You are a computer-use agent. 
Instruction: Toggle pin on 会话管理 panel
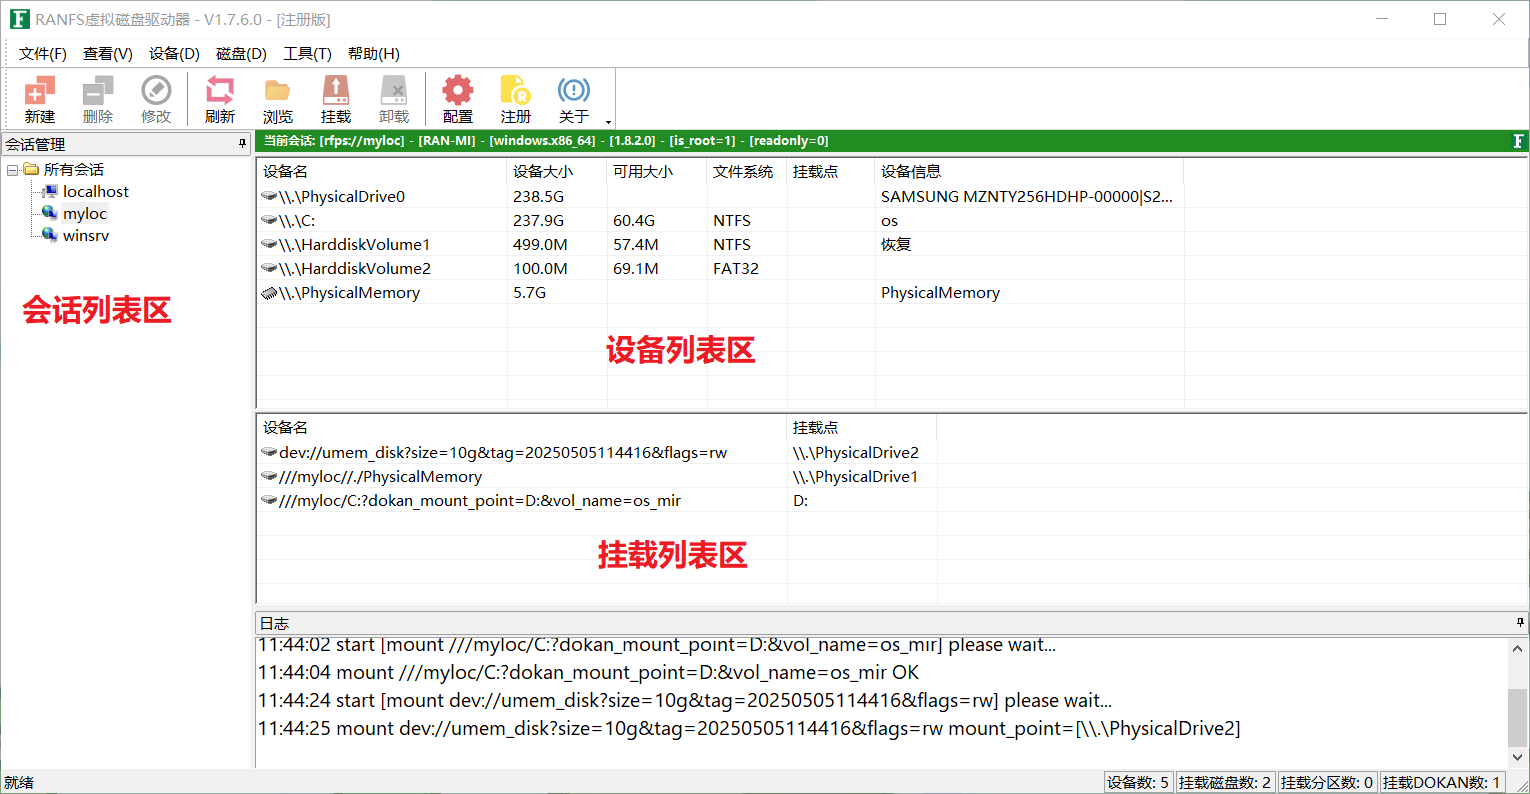pyautogui.click(x=242, y=144)
